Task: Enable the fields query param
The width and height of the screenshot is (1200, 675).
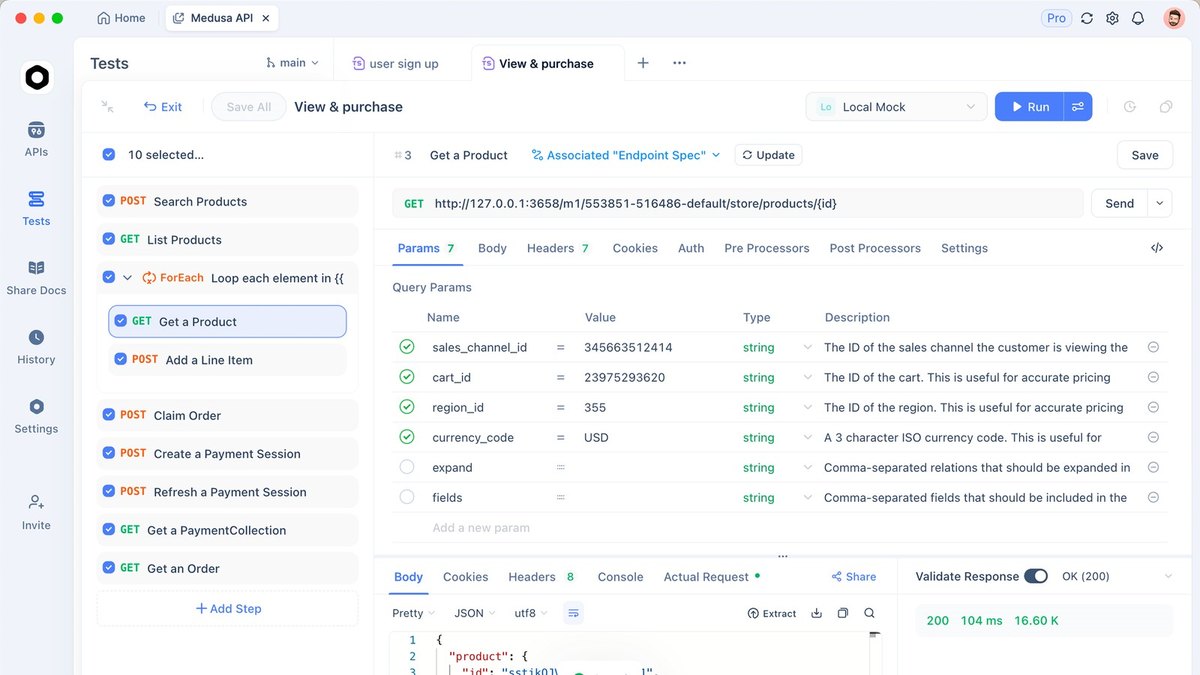Action: [x=407, y=497]
